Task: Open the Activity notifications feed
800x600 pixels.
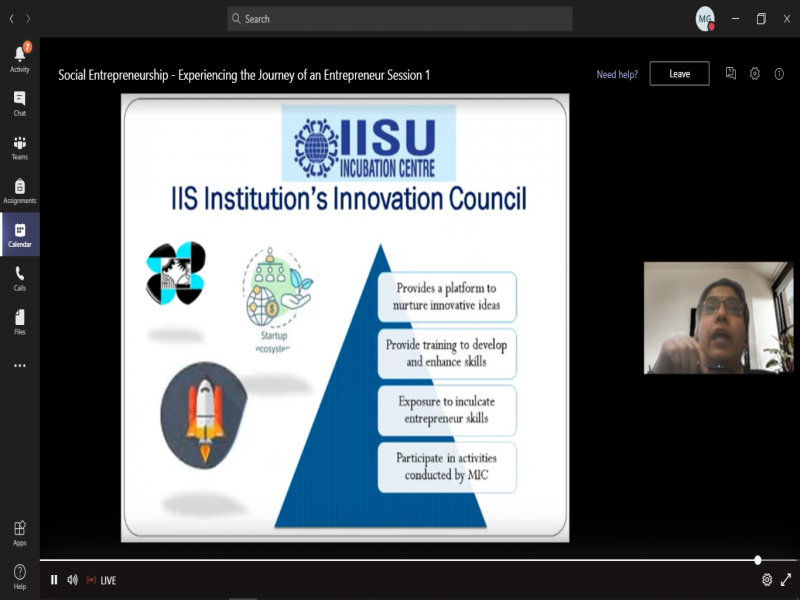Action: coord(19,57)
